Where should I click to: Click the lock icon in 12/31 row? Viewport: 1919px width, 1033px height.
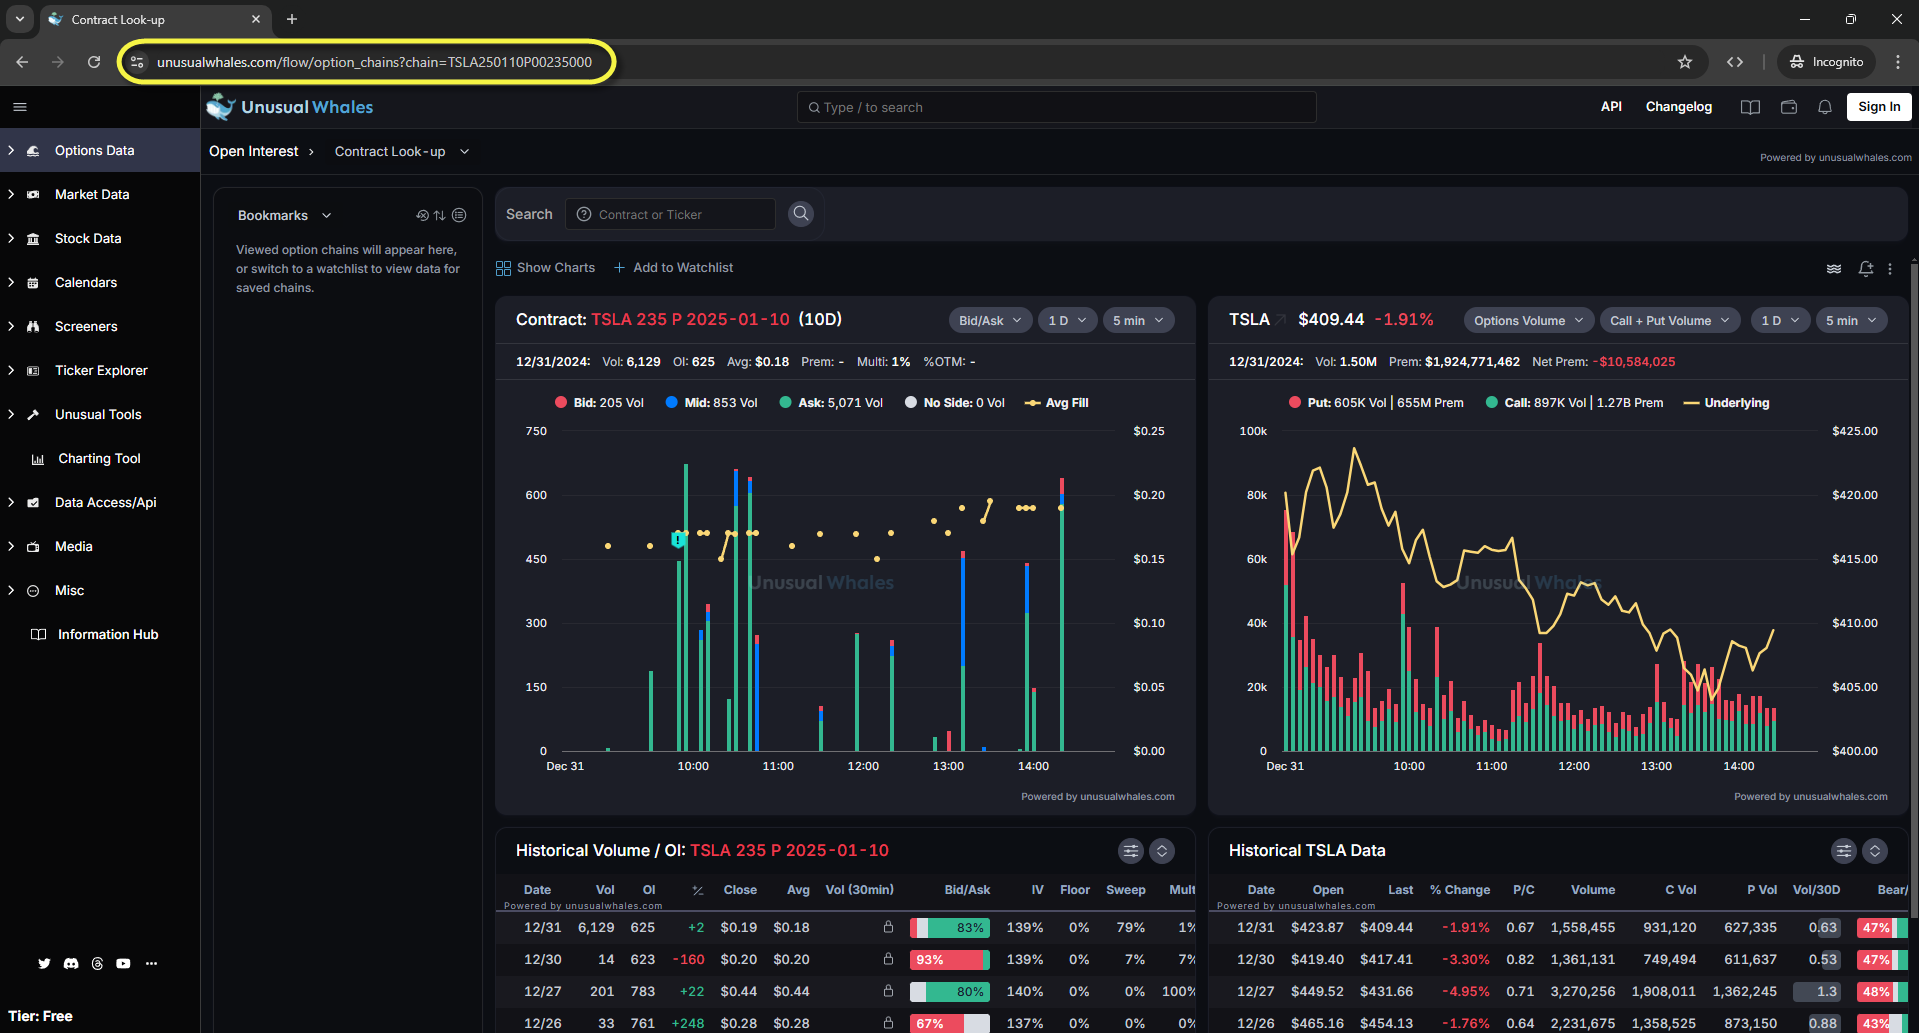(x=888, y=928)
